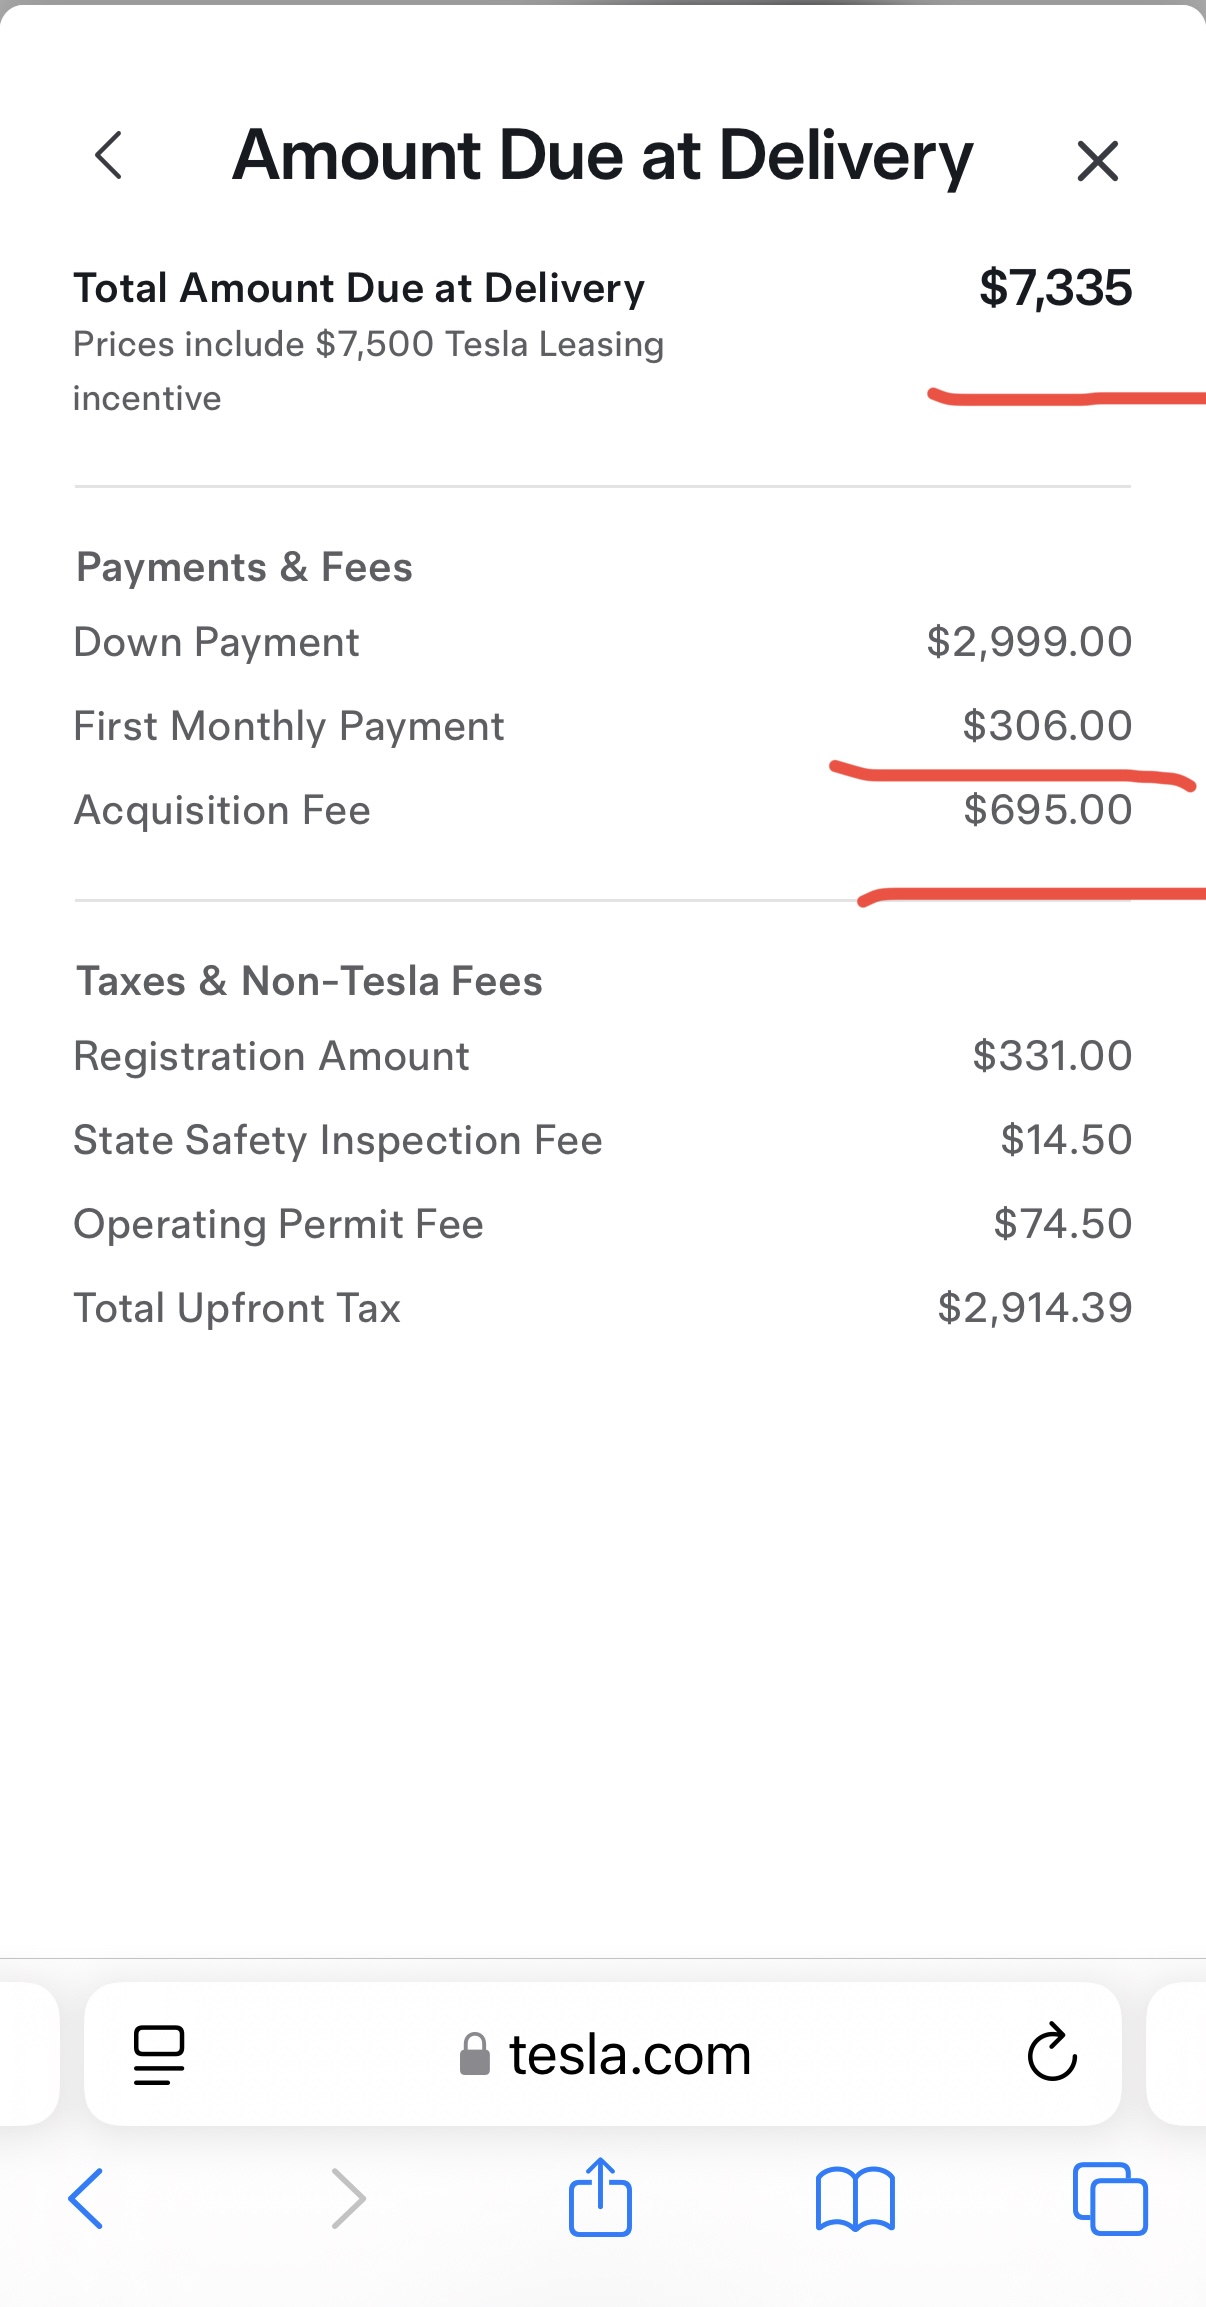Open Safari bookmarks

pyautogui.click(x=854, y=2198)
